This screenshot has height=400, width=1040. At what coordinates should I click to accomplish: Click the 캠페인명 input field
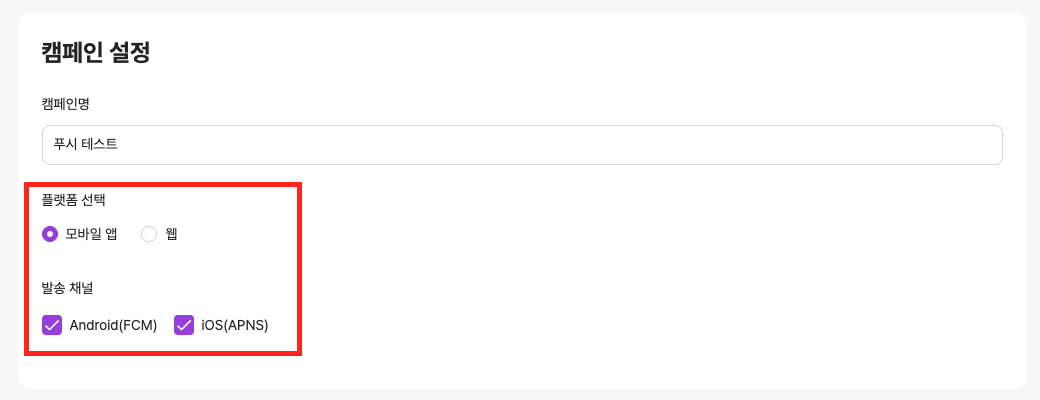(x=521, y=145)
